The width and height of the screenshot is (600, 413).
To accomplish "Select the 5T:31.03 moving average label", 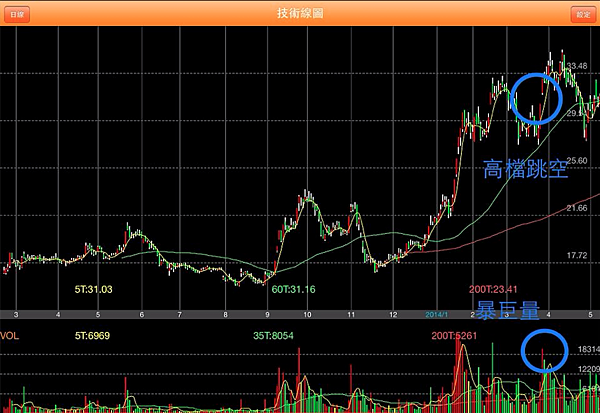I will click(93, 289).
